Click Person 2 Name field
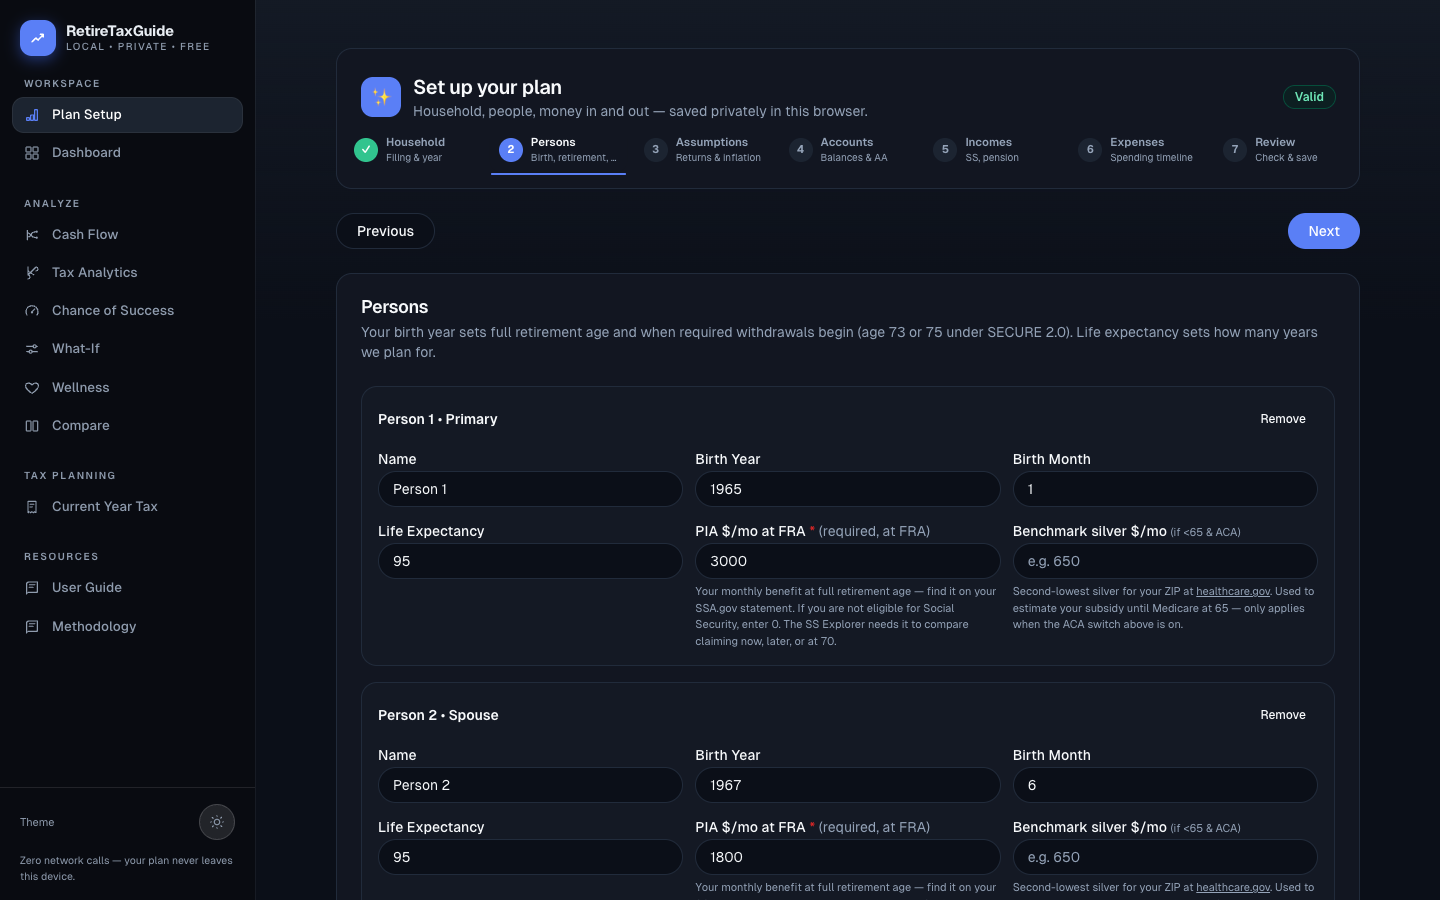This screenshot has width=1440, height=900. pos(530,785)
